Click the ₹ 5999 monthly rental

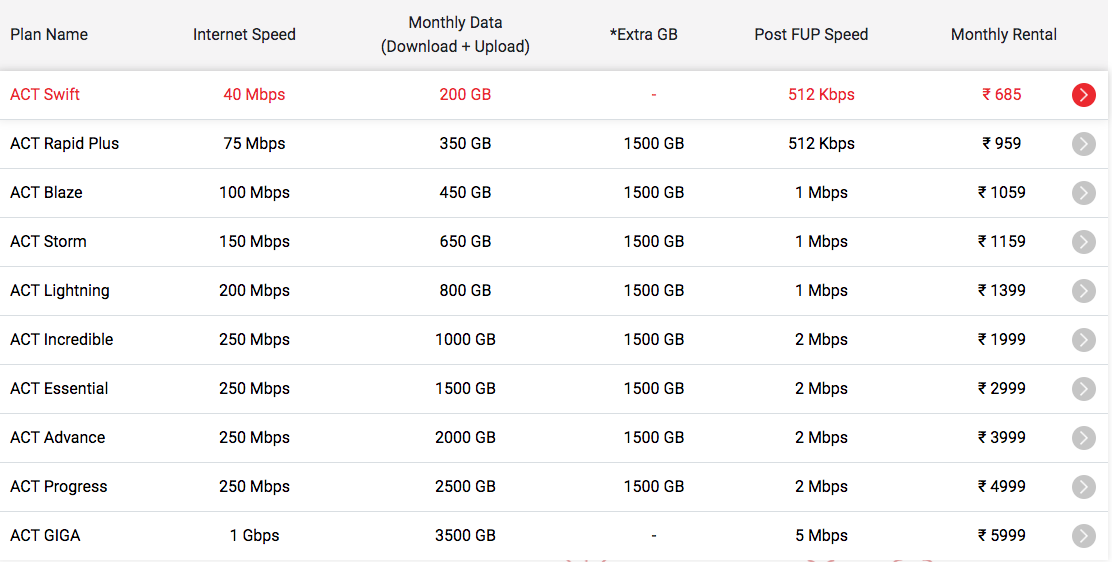1001,535
